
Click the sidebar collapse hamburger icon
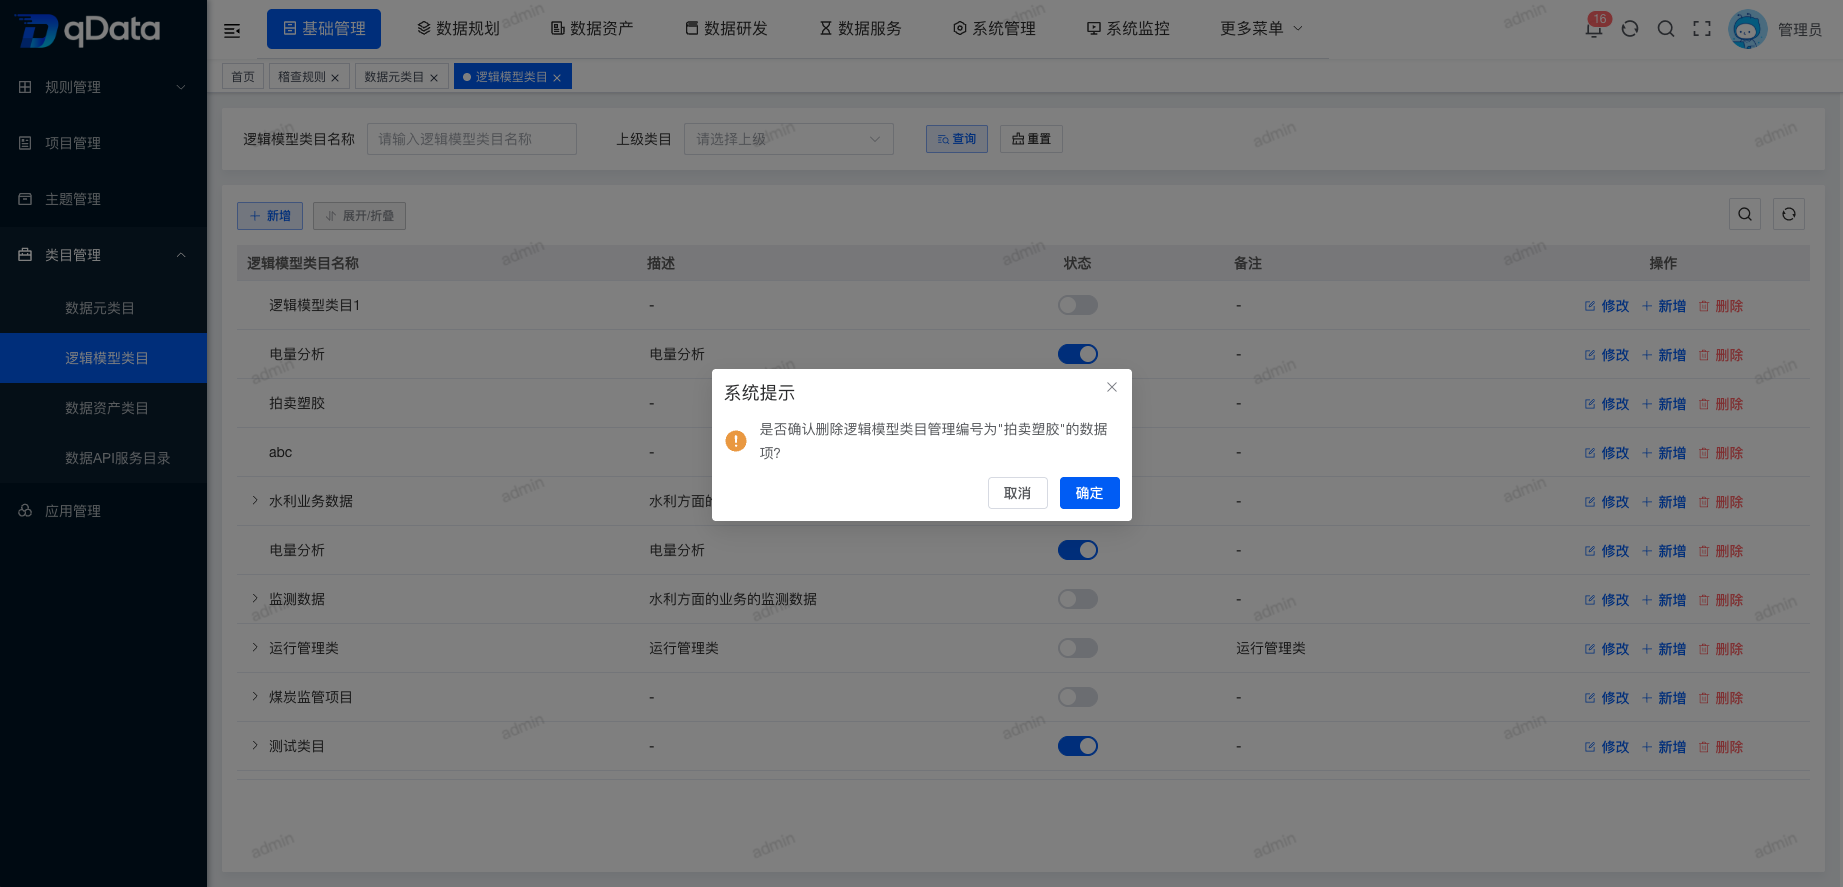232,30
